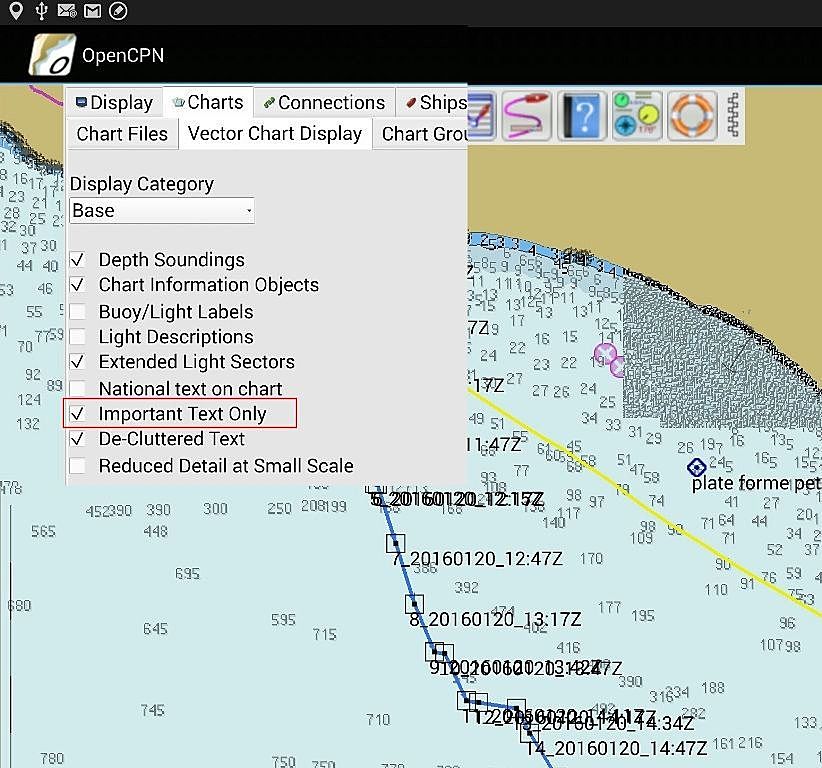Open the Route and Mark Manager toolbar icon
This screenshot has width=822, height=768.
[482, 116]
